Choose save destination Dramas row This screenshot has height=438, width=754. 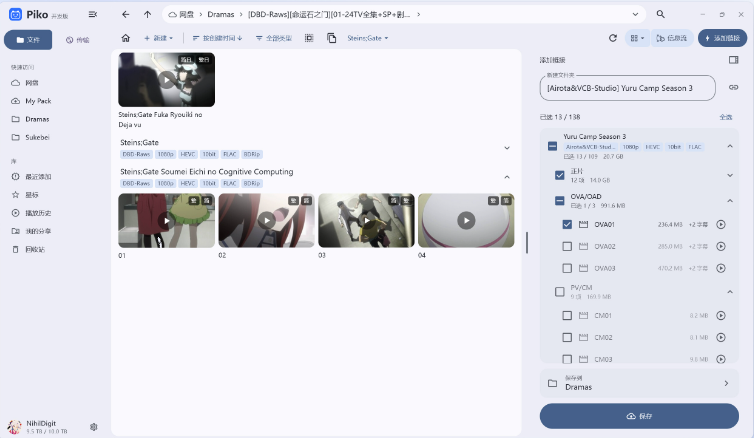pos(639,383)
